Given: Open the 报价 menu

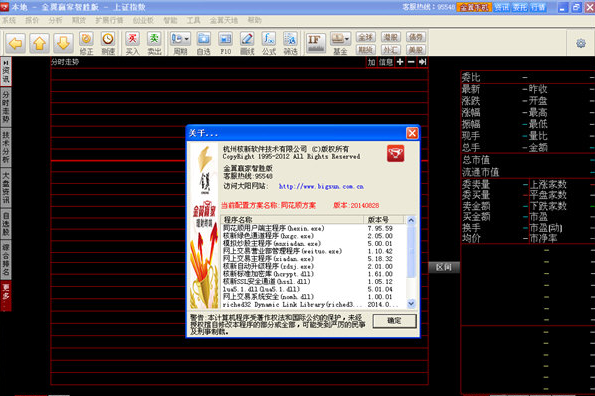Looking at the screenshot, I should [32, 20].
